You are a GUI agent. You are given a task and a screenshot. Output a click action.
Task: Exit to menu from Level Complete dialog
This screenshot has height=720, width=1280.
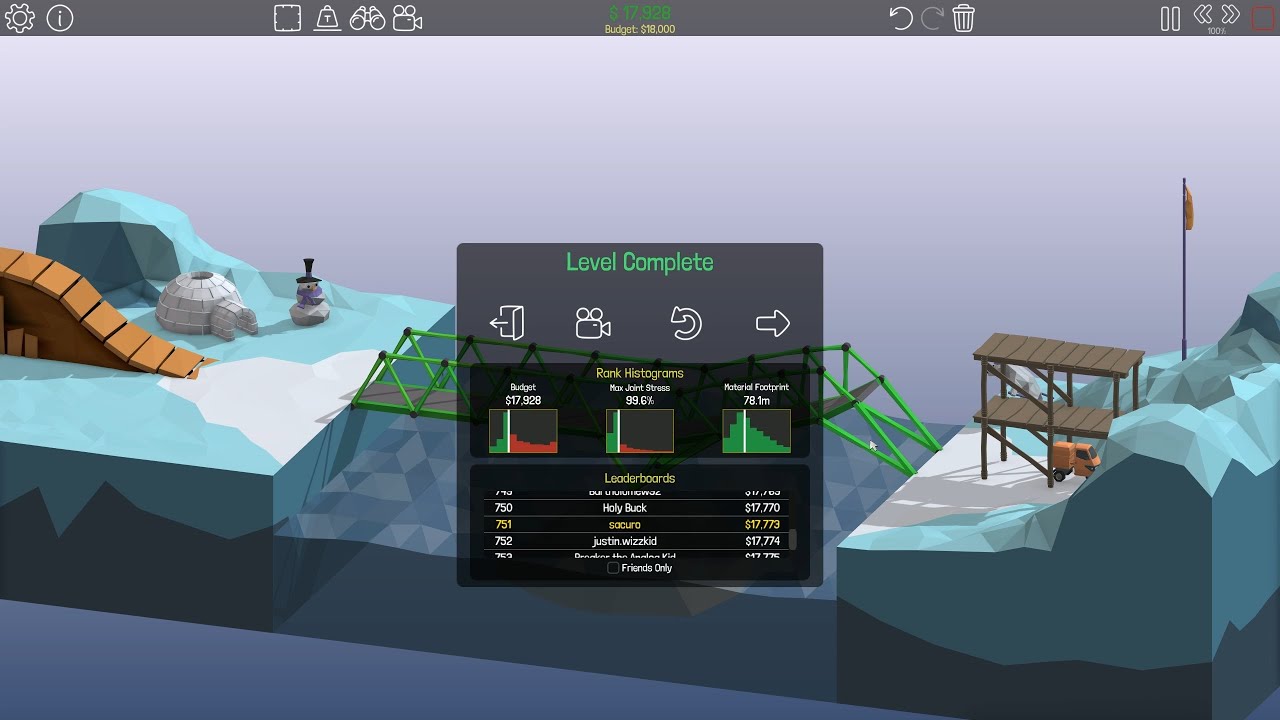[507, 323]
